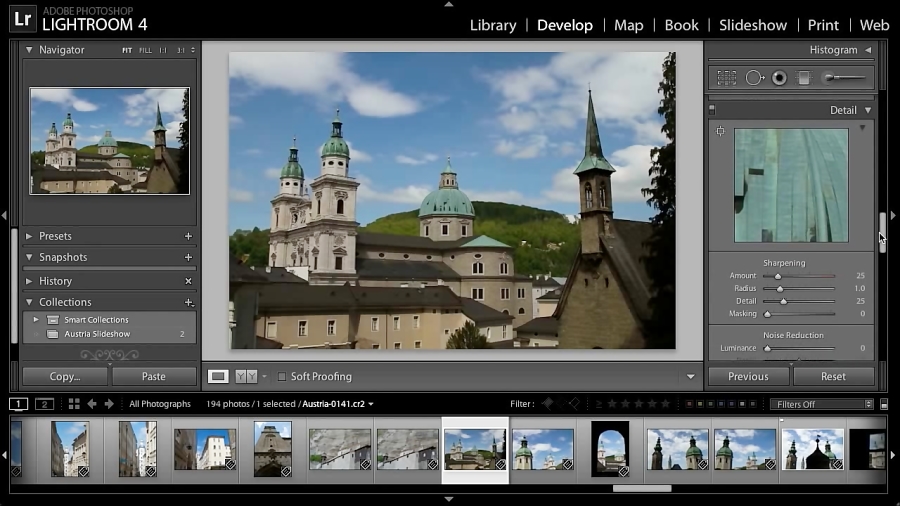Switch to the Book module
The width and height of the screenshot is (900, 506).
click(x=681, y=25)
